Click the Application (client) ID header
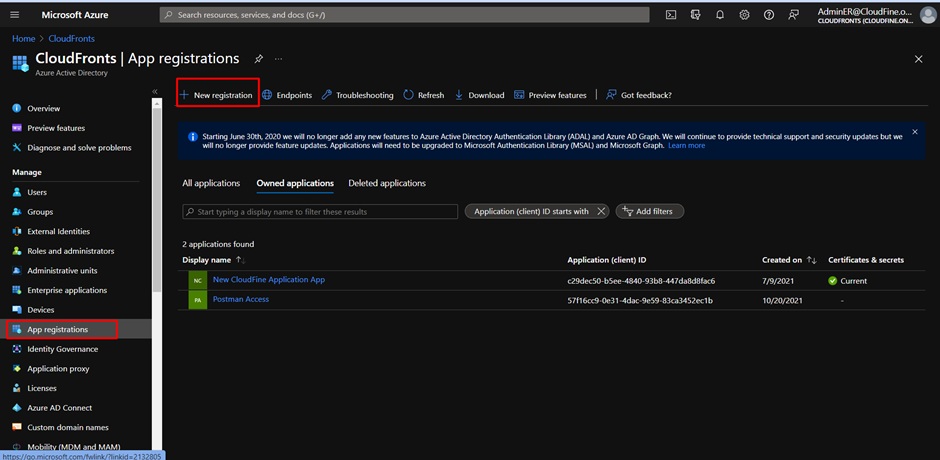940x460 pixels. click(x=607, y=260)
